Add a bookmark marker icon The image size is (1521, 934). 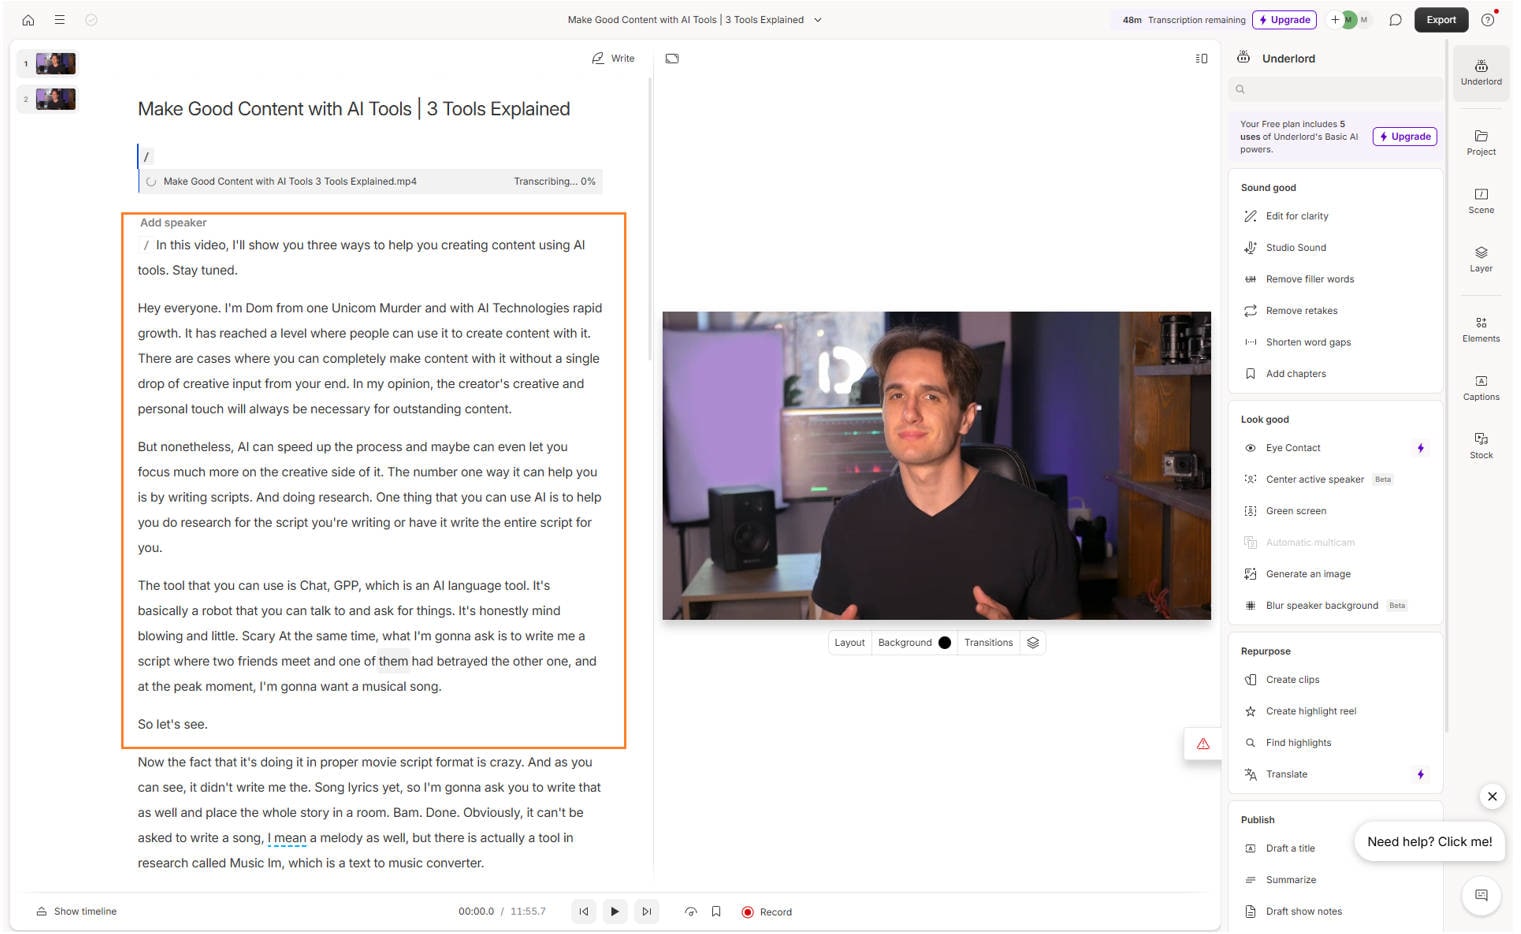(716, 912)
